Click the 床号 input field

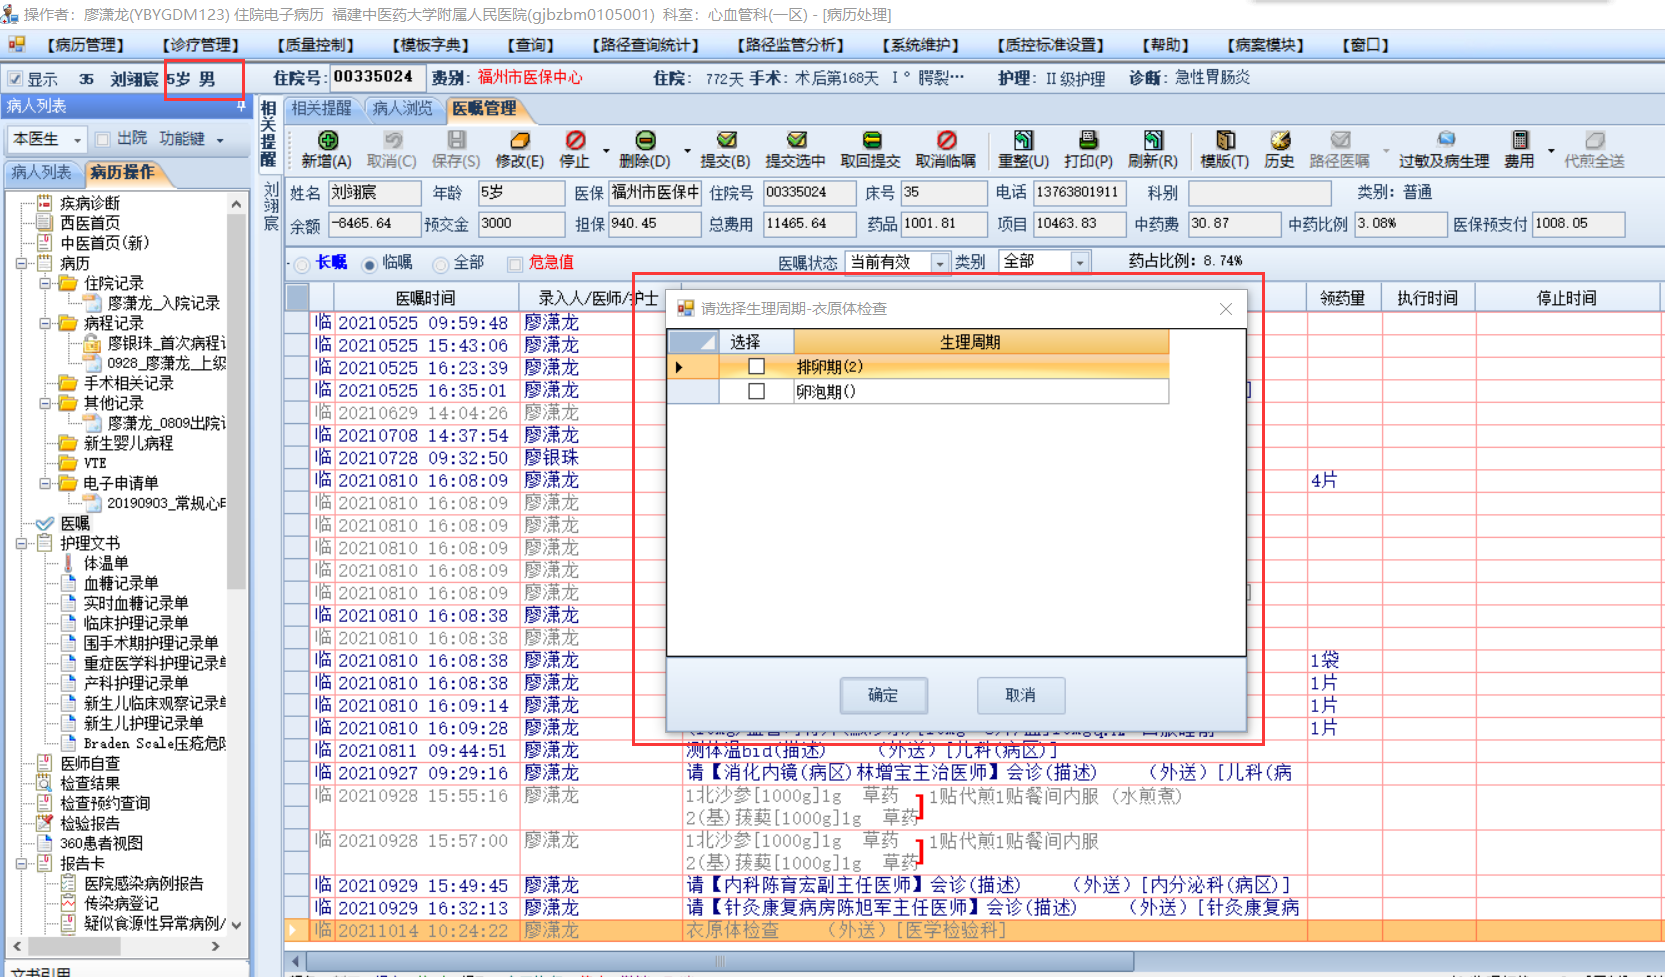[944, 192]
